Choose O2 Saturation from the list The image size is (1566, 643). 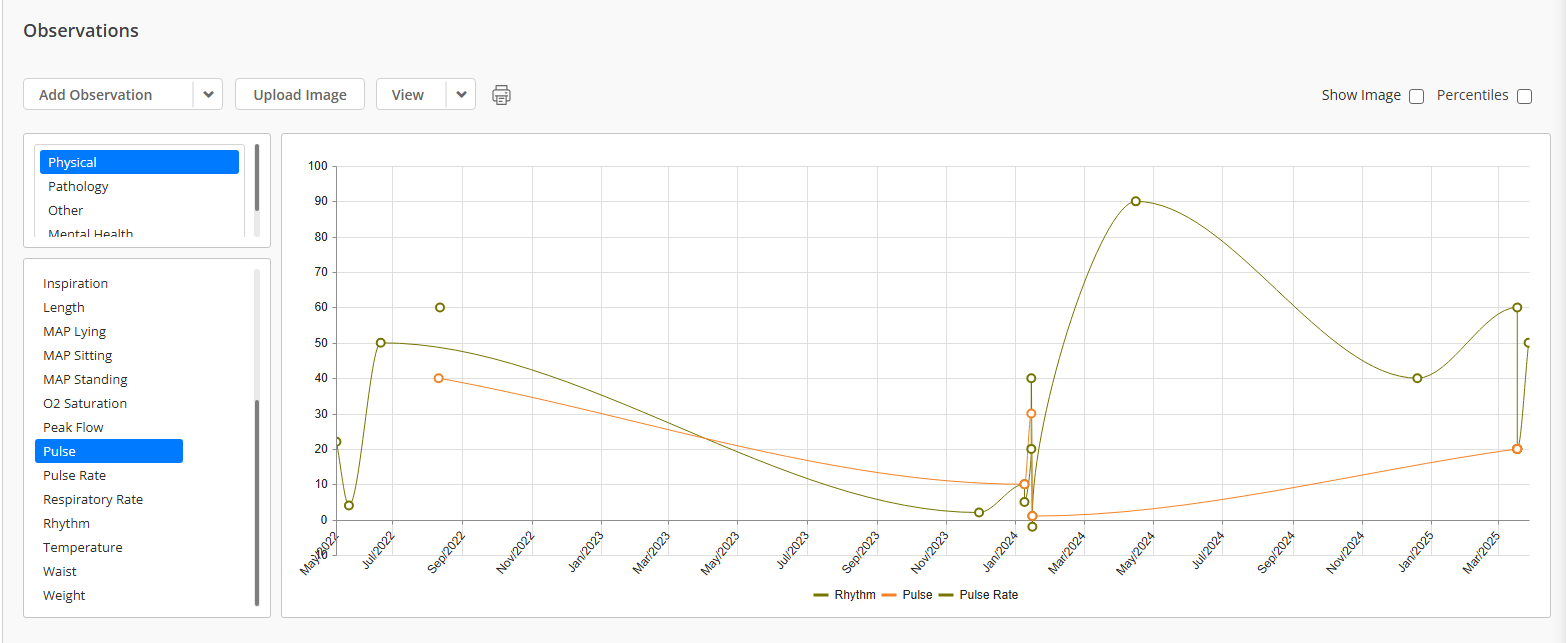click(x=85, y=403)
